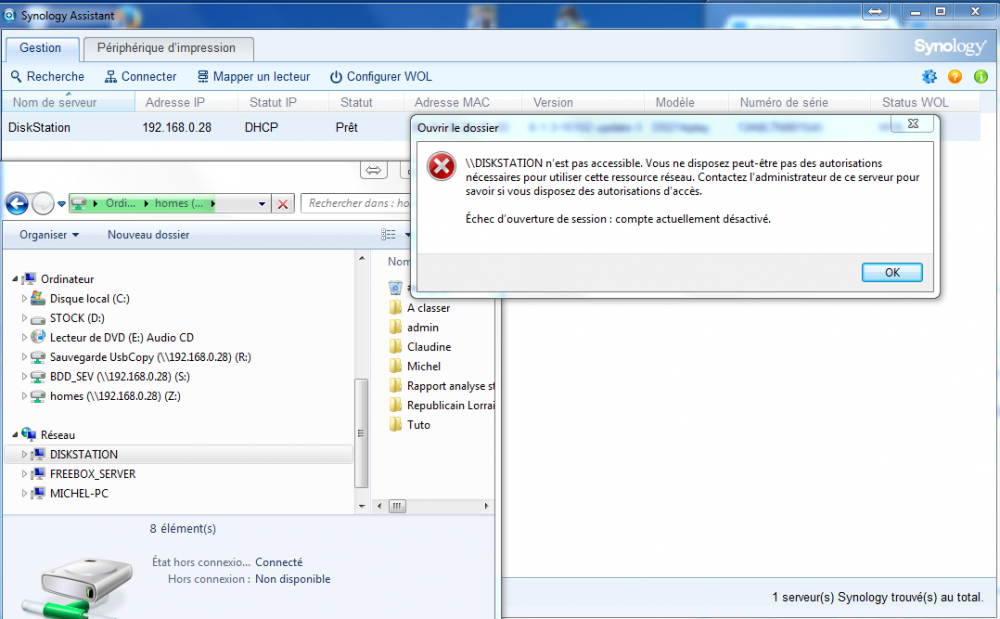Show the green info icon details
Screen dimensions: 1000x619
click(981, 76)
